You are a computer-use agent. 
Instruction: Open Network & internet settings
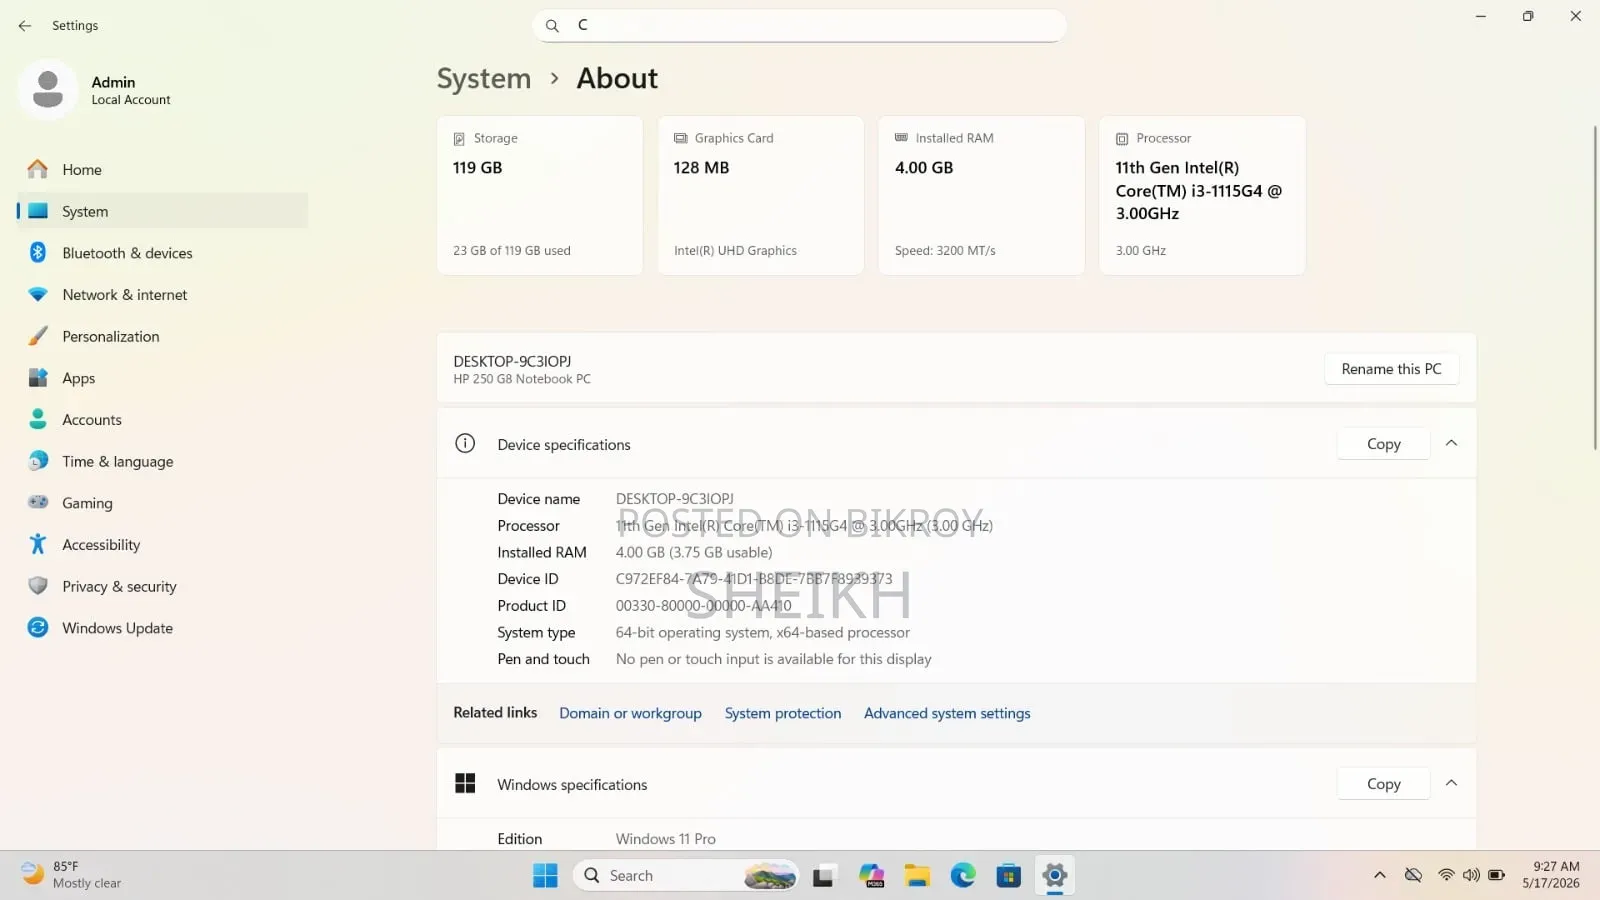(163, 295)
